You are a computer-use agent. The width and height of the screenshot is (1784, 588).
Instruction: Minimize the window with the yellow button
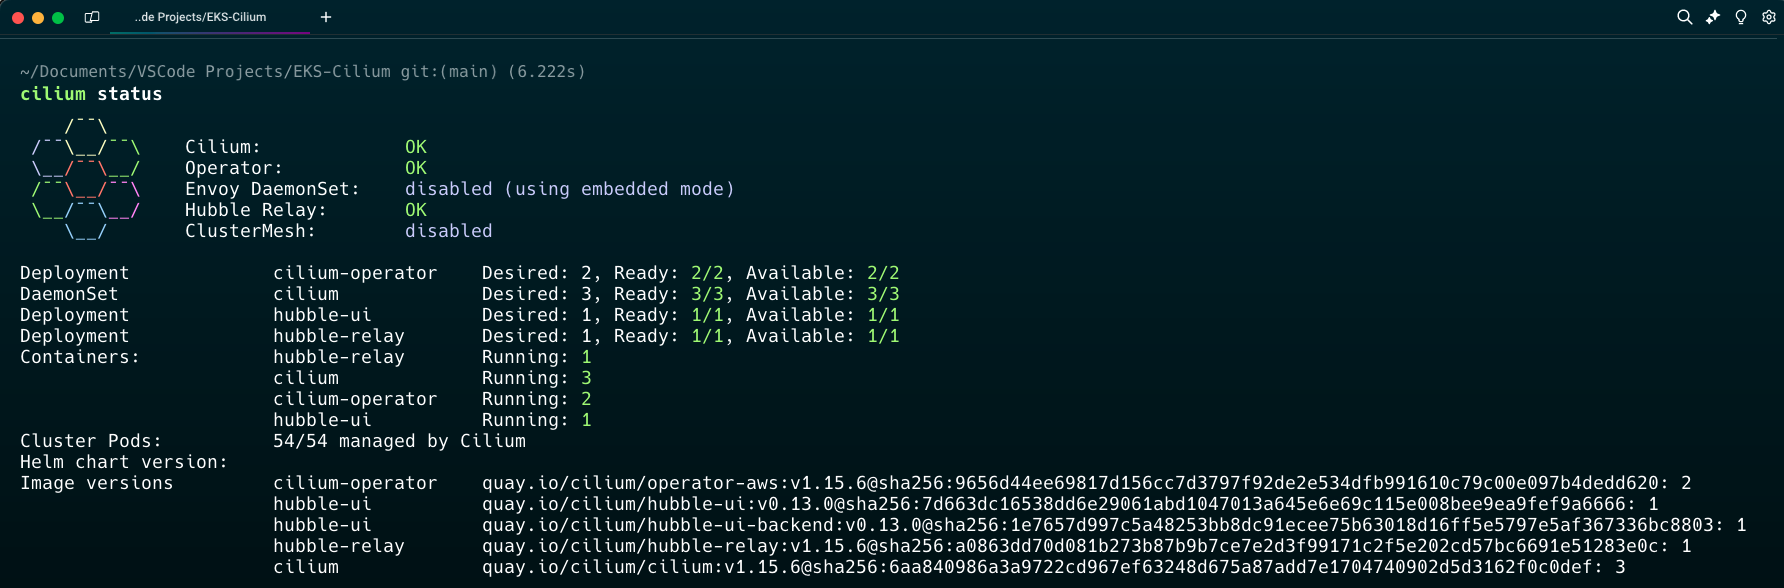[x=38, y=18]
